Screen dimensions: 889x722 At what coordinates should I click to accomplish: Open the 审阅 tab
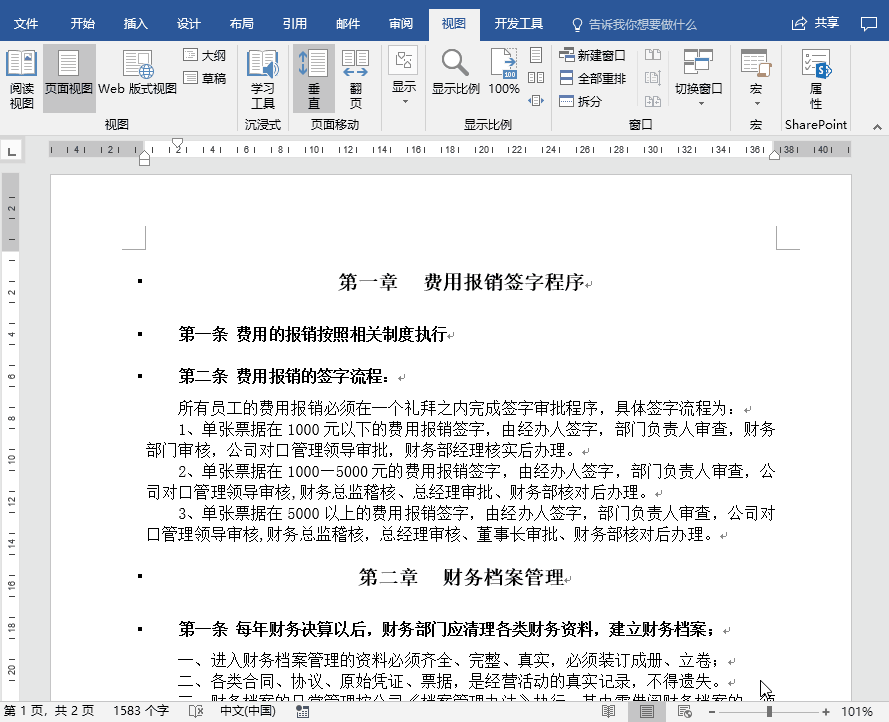(x=401, y=24)
